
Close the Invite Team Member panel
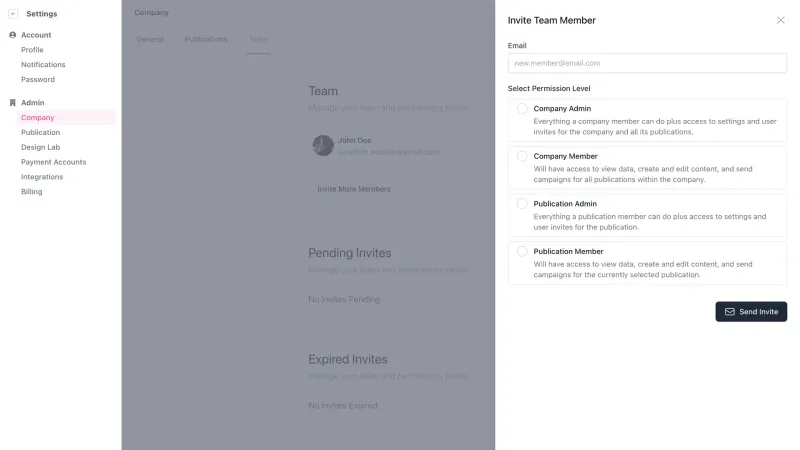781,20
